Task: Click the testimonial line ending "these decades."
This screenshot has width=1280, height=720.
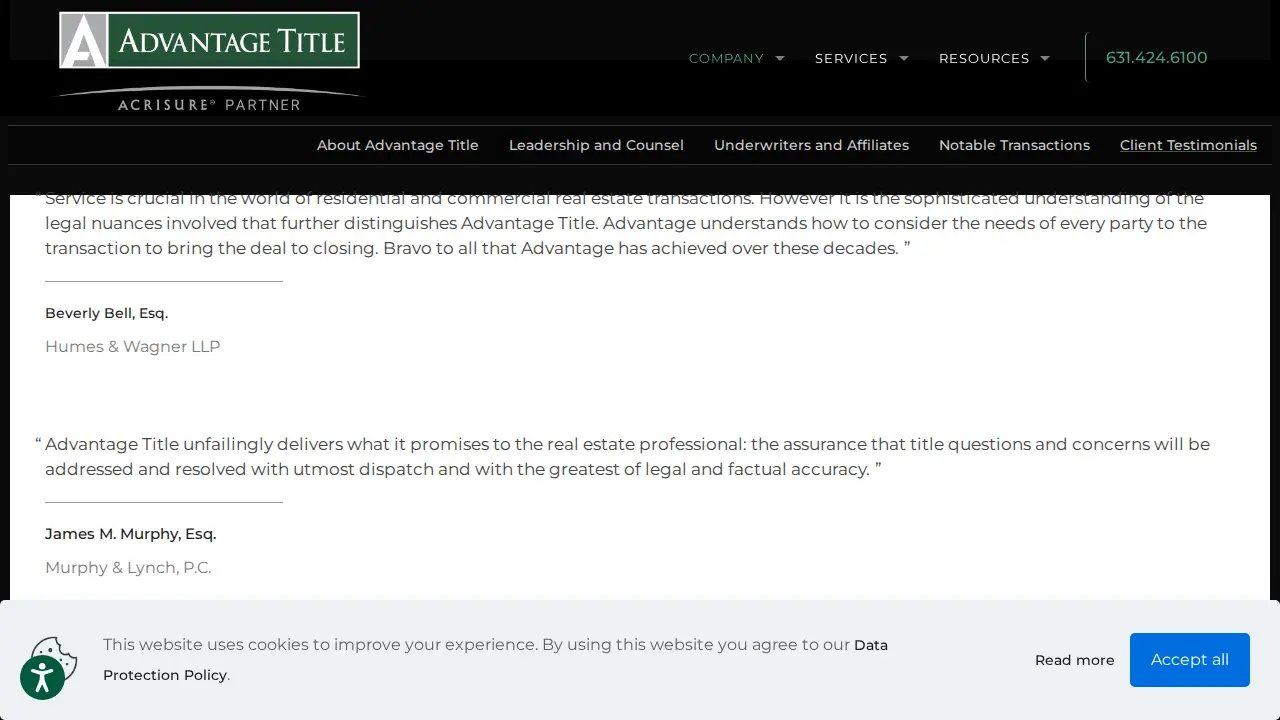Action: coord(478,248)
